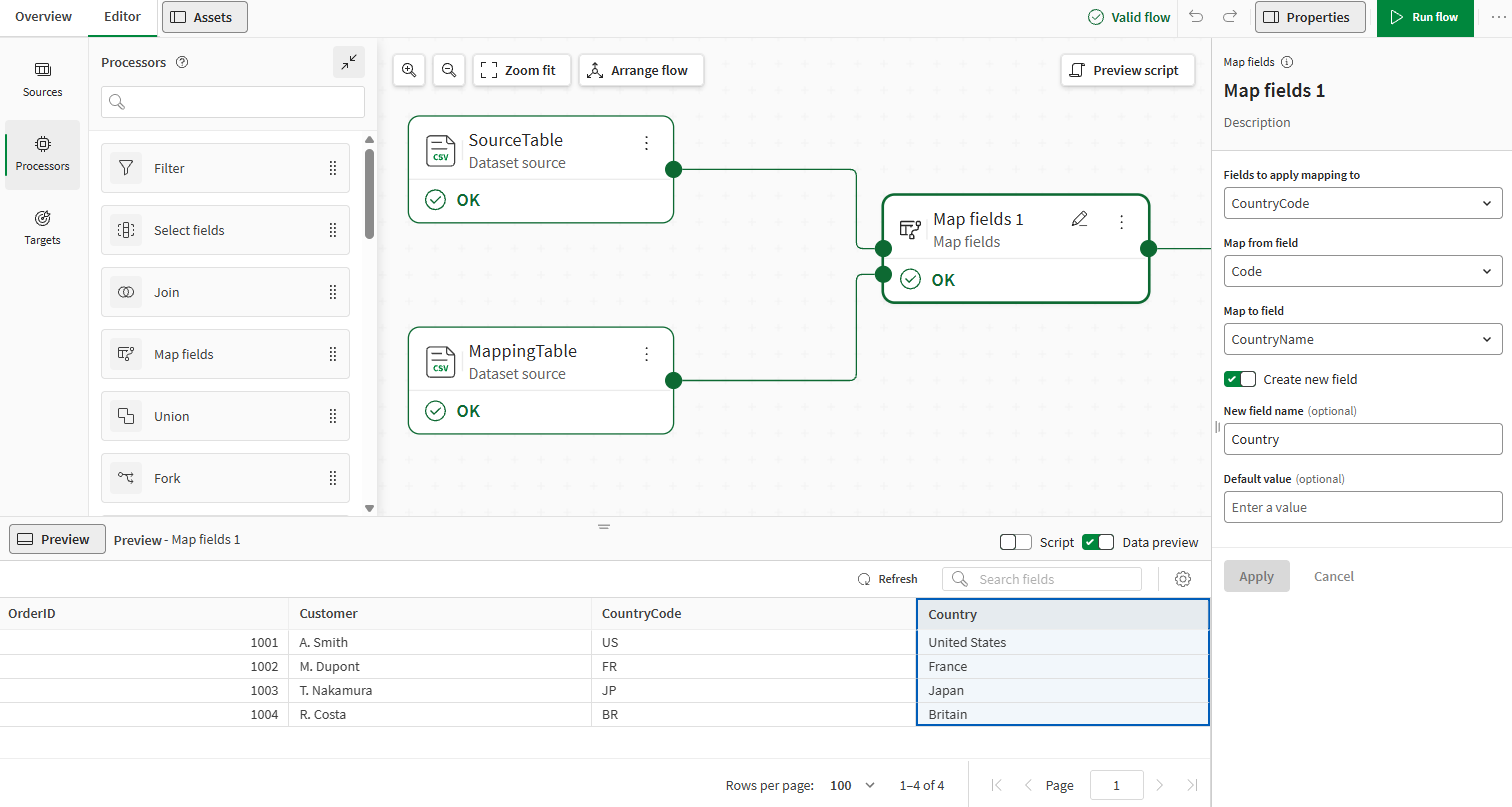Click the Join processor icon
This screenshot has height=807, width=1512.
coord(126,292)
